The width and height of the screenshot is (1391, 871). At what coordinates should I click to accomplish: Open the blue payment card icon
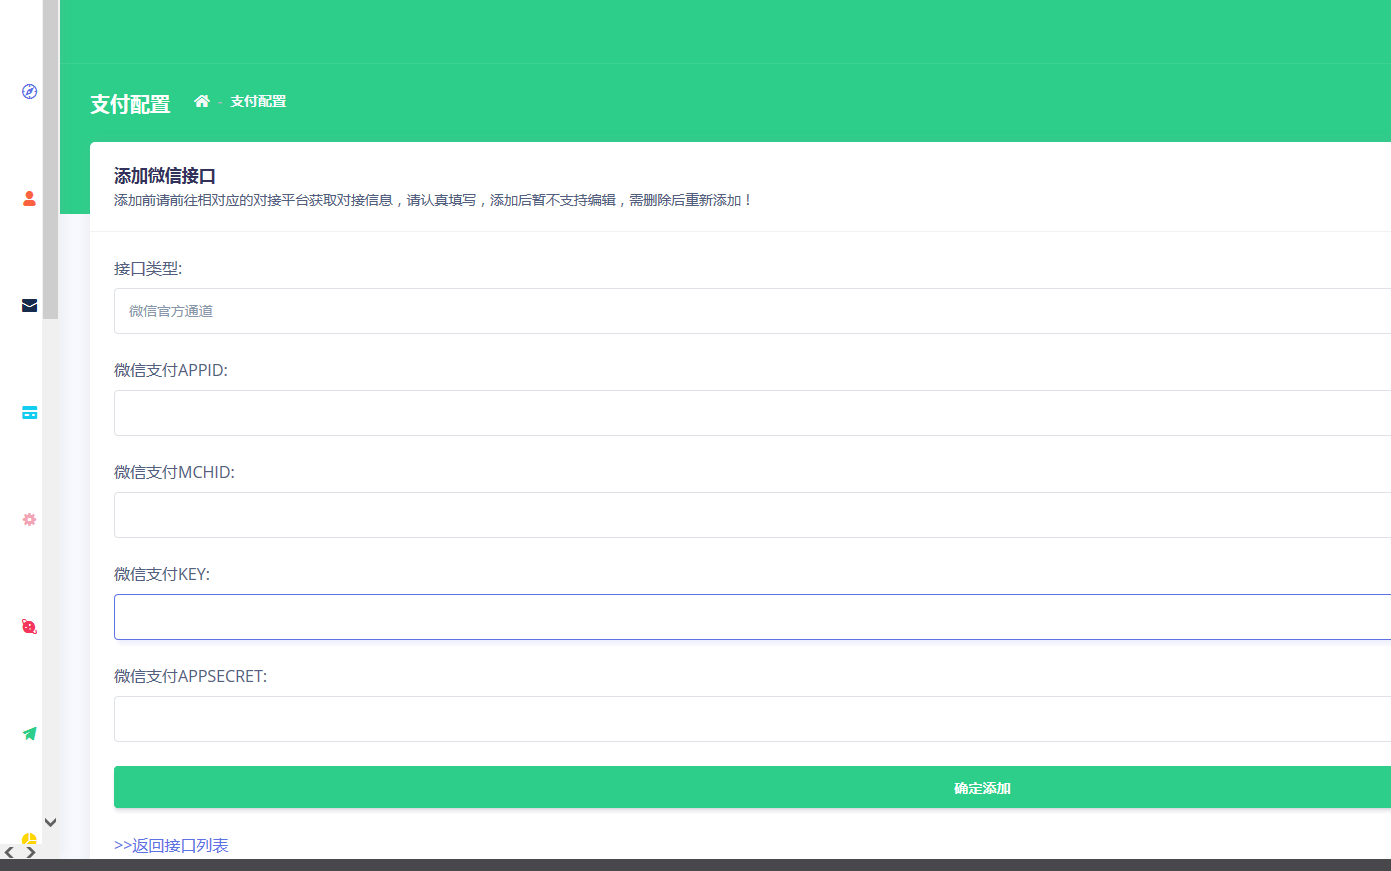29,412
